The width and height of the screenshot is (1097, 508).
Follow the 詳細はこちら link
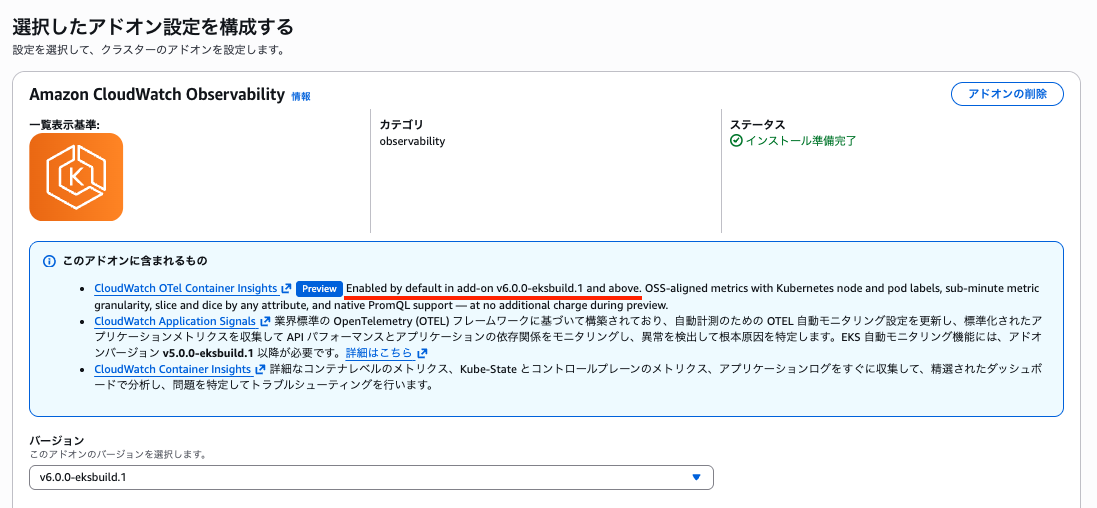click(379, 353)
